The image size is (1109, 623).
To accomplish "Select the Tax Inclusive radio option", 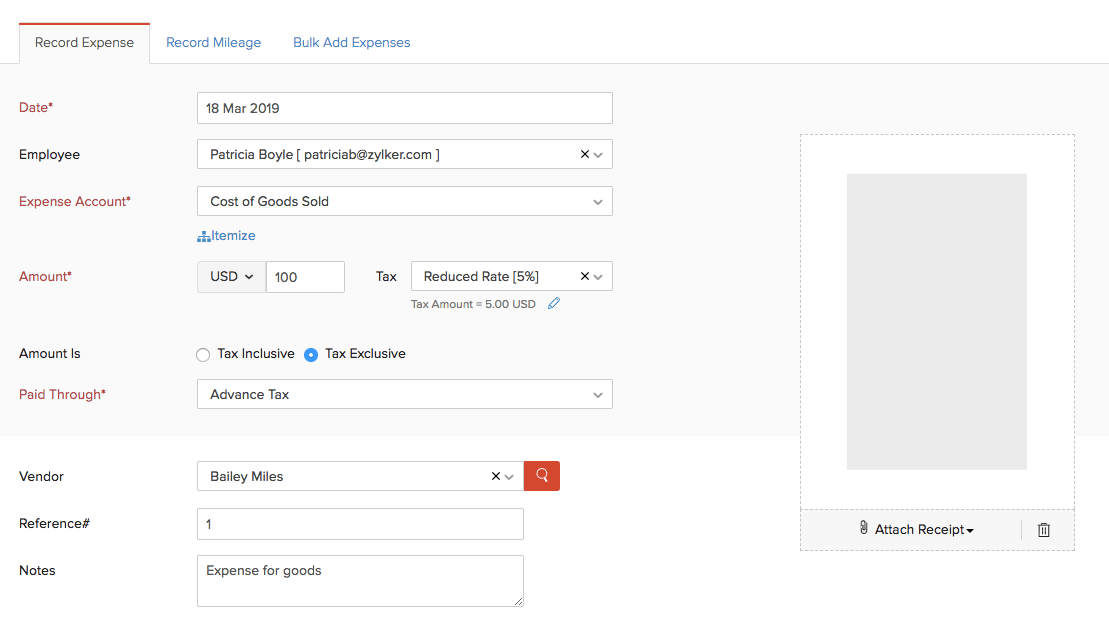I will click(204, 355).
